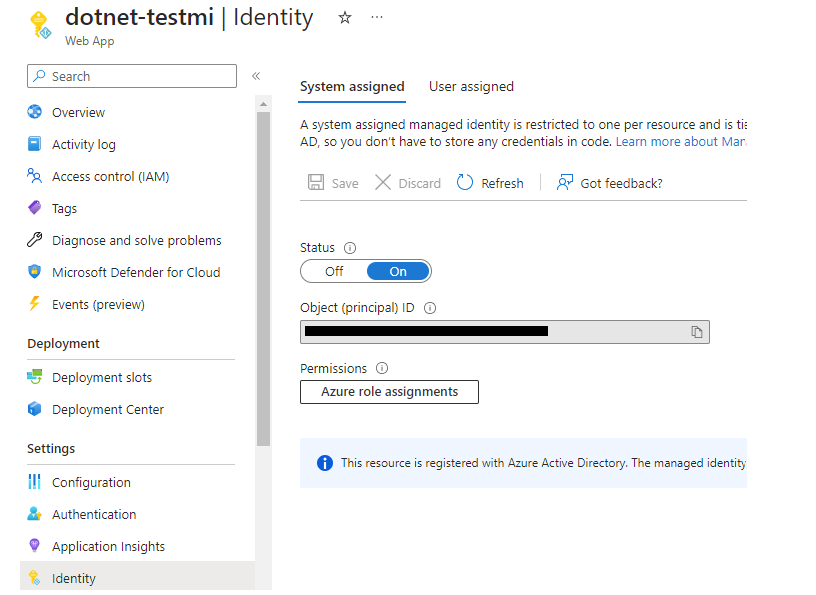The height and width of the screenshot is (595, 816).
Task: Switch to the User assigned tab
Action: tap(471, 86)
